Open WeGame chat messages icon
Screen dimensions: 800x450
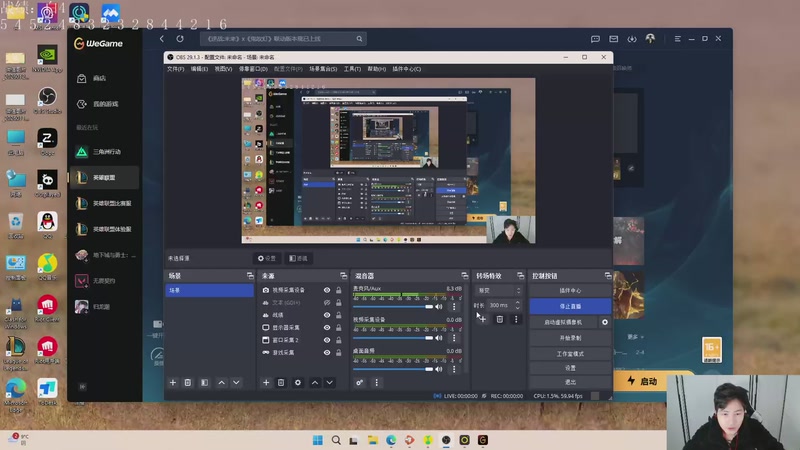coord(595,39)
